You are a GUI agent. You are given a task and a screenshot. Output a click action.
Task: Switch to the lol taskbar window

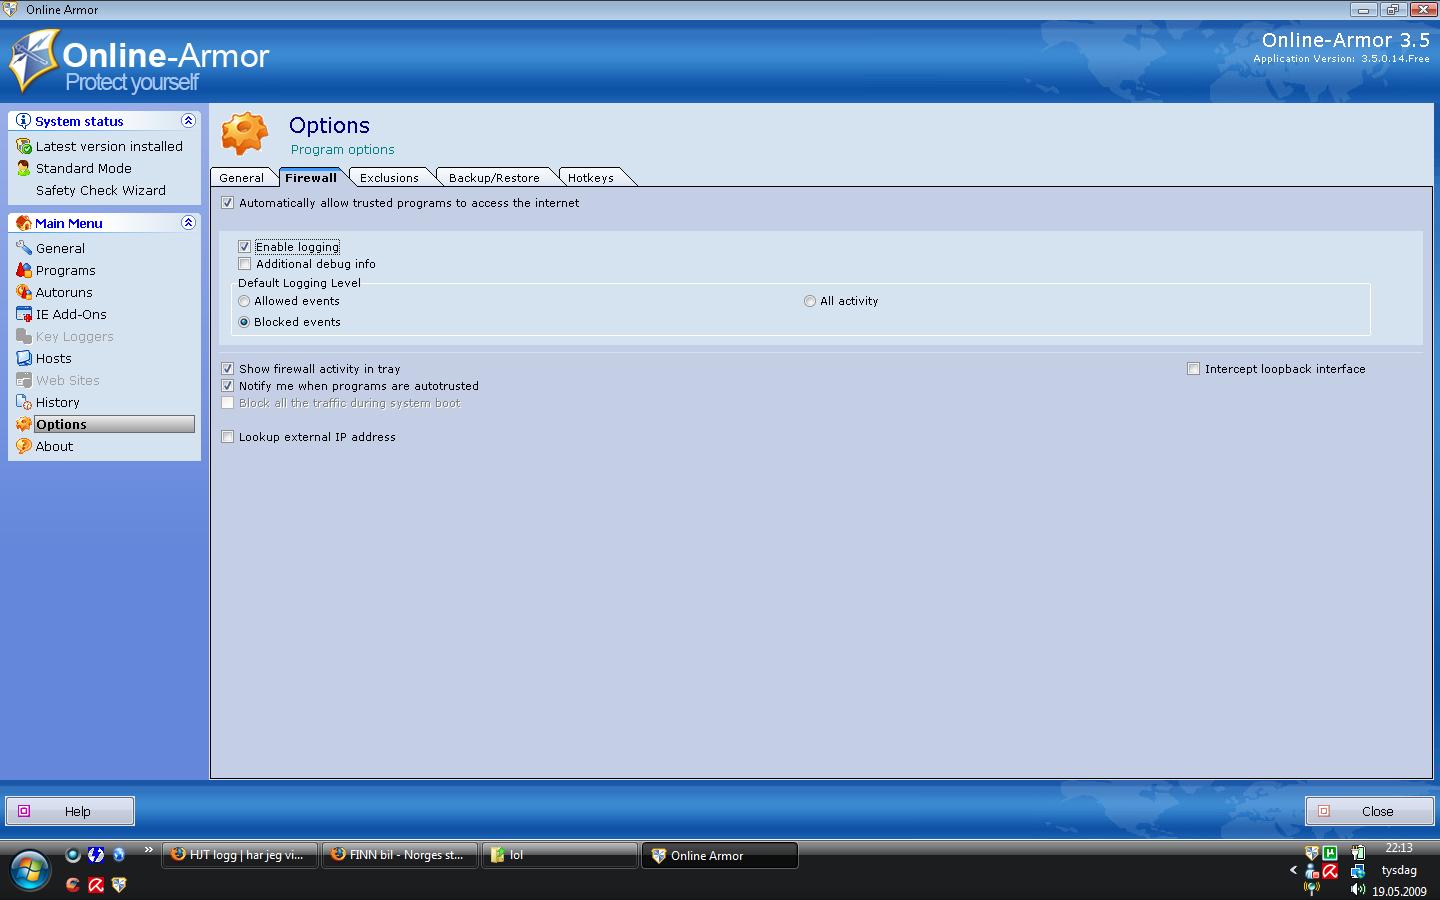(x=560, y=855)
